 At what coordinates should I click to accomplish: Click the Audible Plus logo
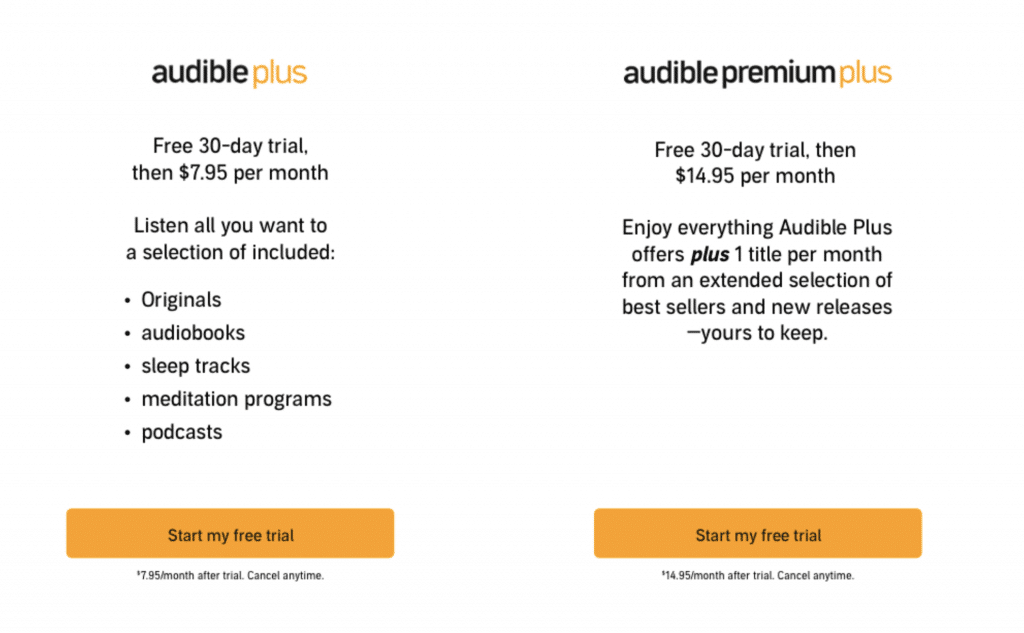229,73
